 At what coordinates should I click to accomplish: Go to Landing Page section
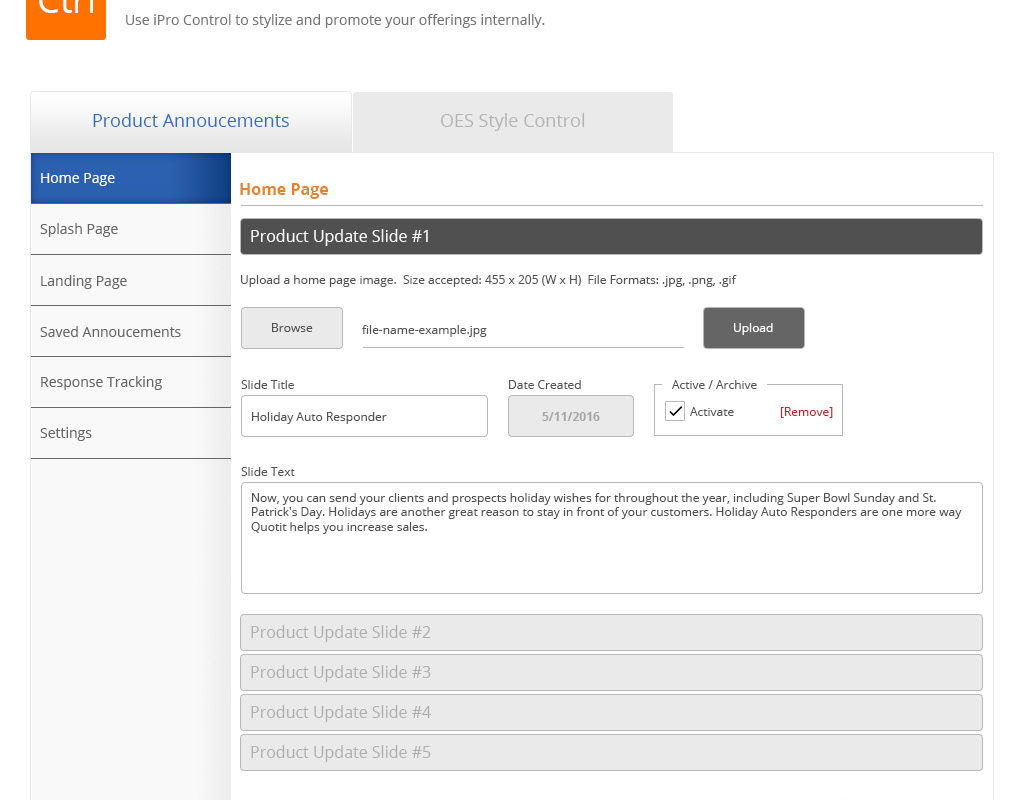pos(130,281)
